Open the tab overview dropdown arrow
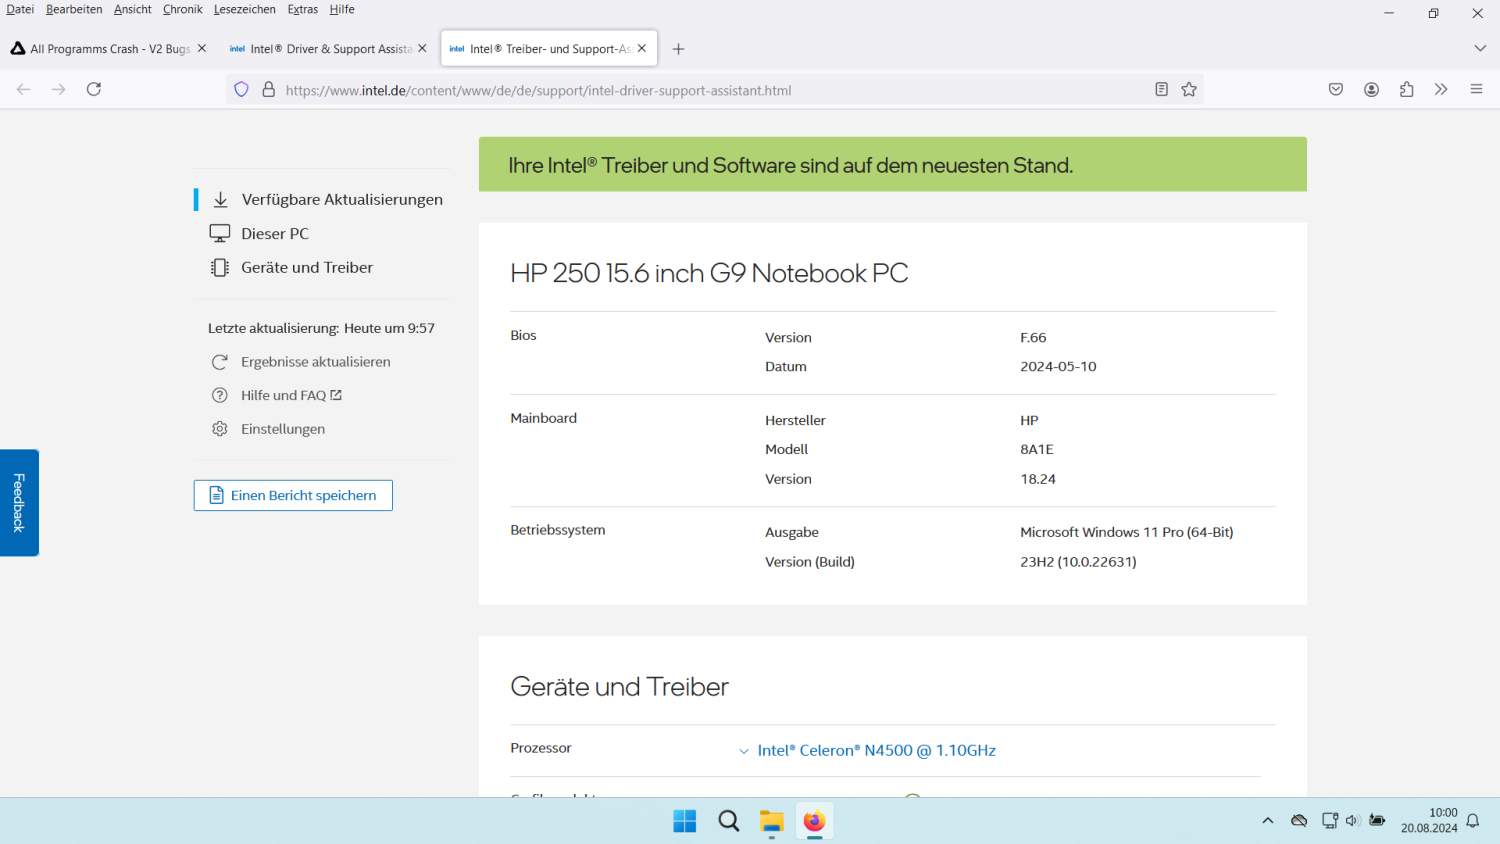The height and width of the screenshot is (844, 1500). 1480,48
